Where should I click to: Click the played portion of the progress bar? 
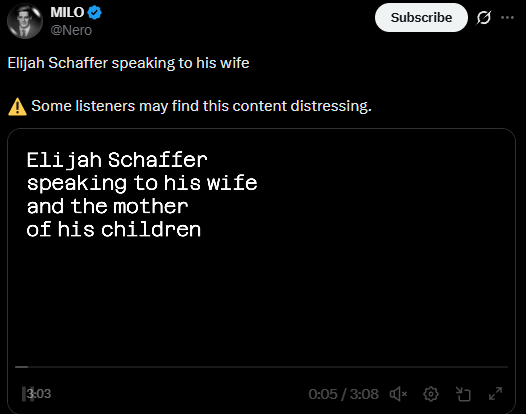click(x=21, y=367)
